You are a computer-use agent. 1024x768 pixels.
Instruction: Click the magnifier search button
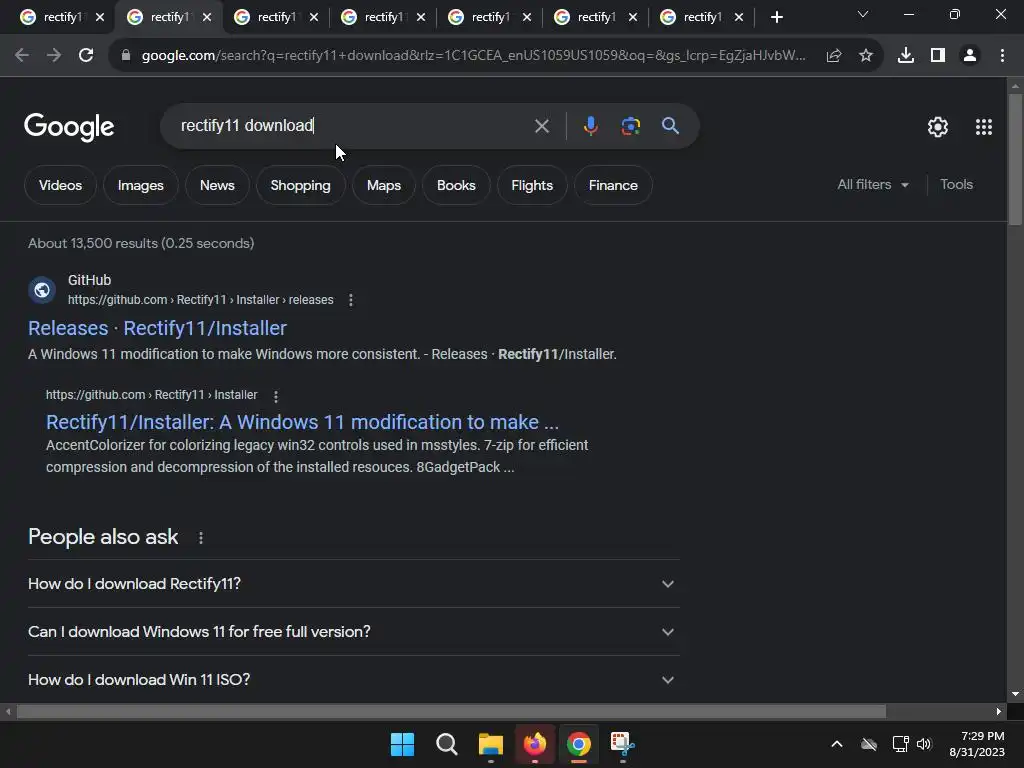click(x=670, y=125)
